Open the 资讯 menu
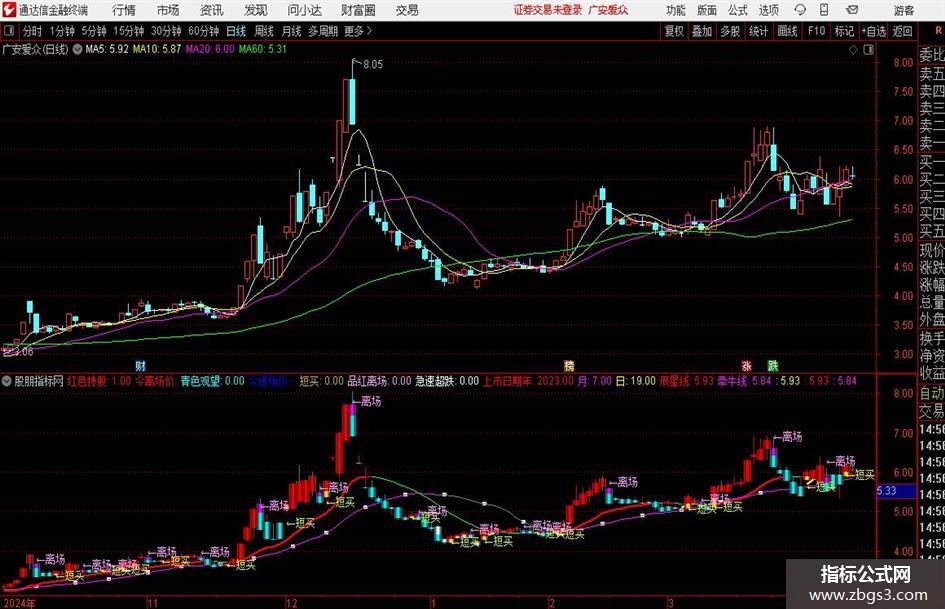The width and height of the screenshot is (945, 609). [x=212, y=10]
